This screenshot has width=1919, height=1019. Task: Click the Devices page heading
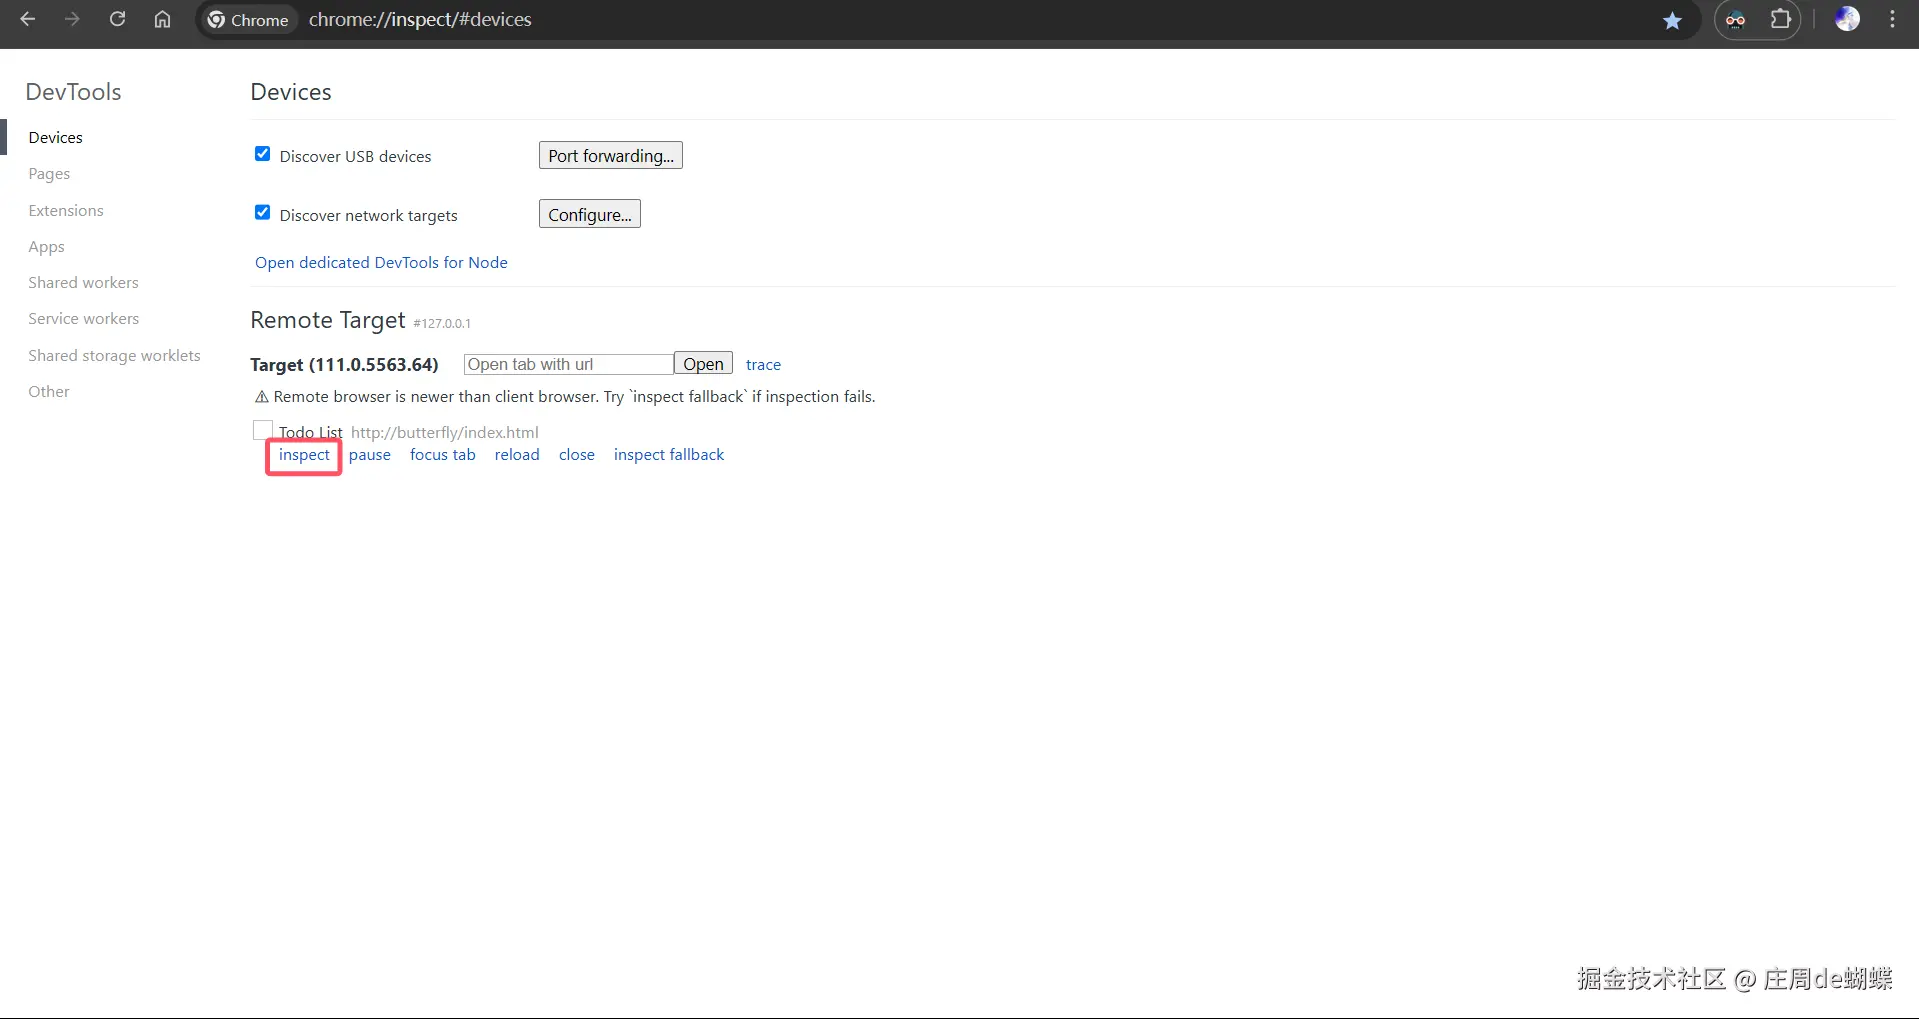tap(291, 92)
